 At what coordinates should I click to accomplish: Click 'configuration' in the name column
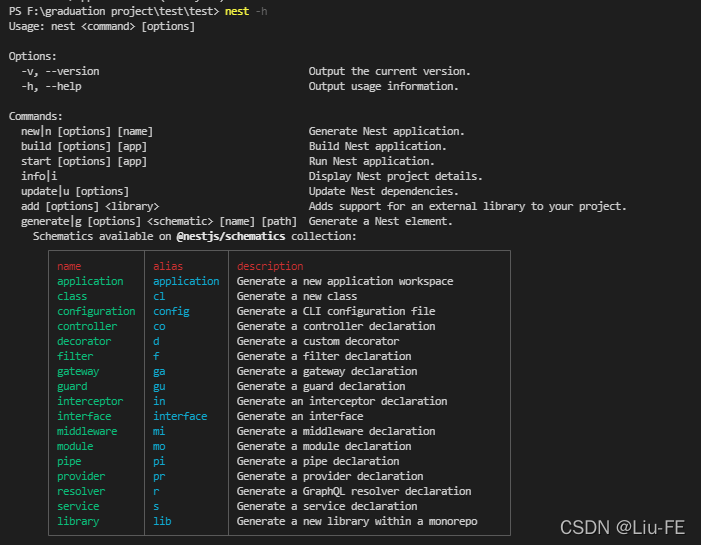tap(96, 311)
